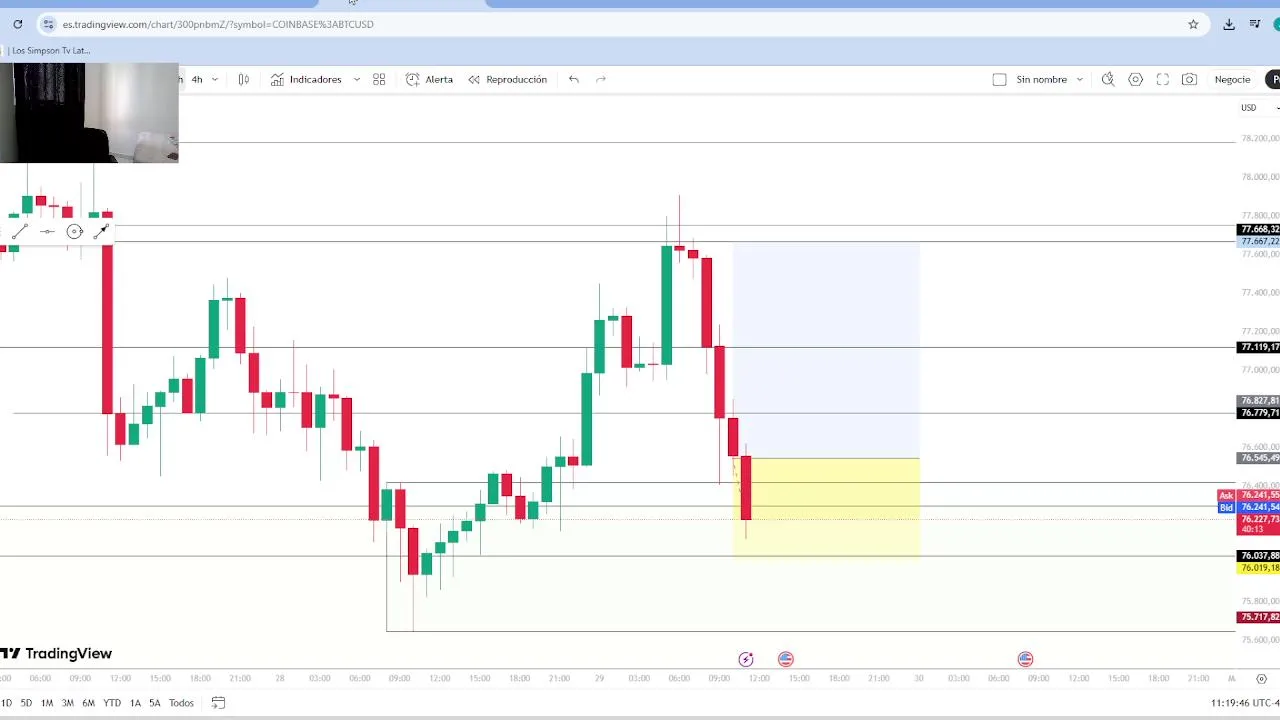Select the YTD date range
This screenshot has height=720, width=1280.
pos(112,703)
